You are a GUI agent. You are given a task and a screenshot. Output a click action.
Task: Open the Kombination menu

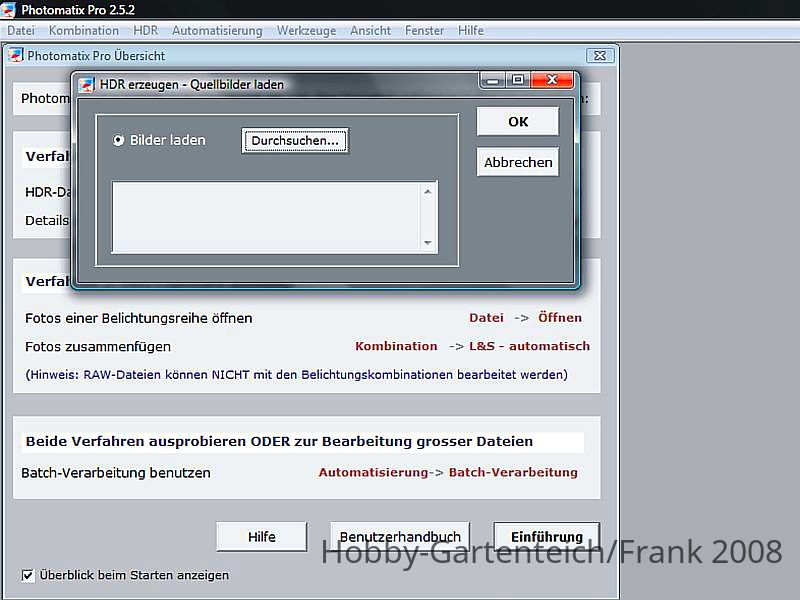84,31
